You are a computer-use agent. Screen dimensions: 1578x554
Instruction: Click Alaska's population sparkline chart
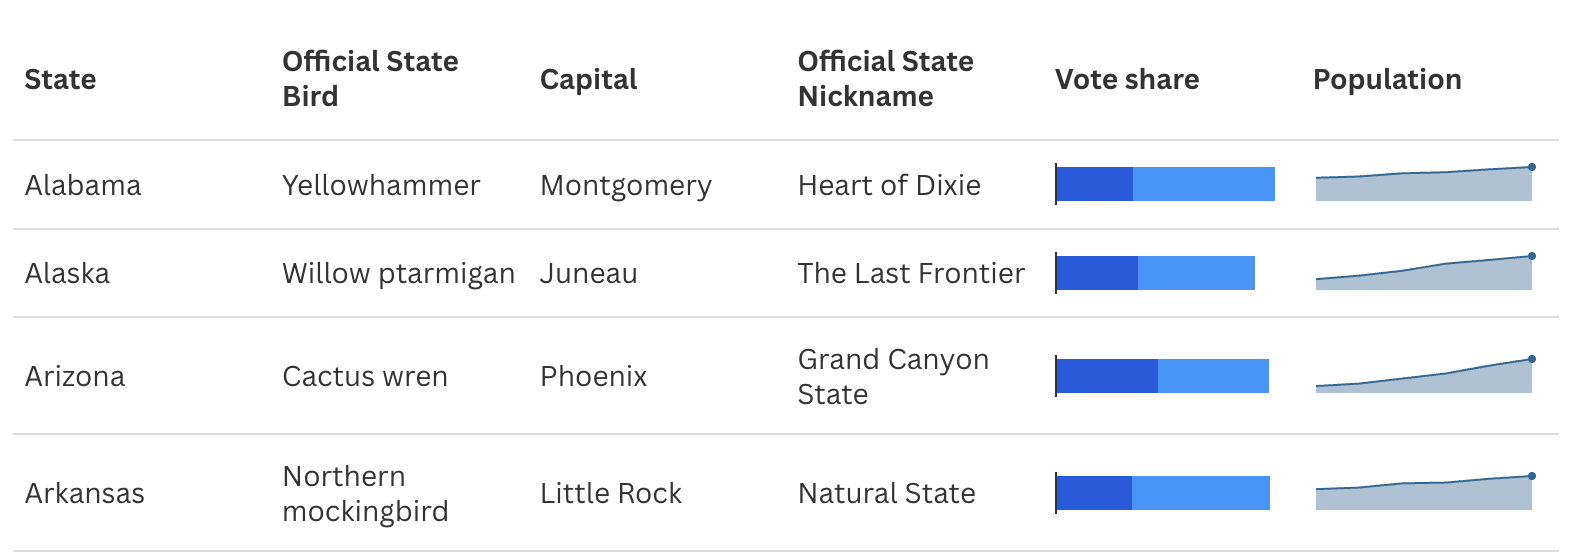coord(1424,272)
